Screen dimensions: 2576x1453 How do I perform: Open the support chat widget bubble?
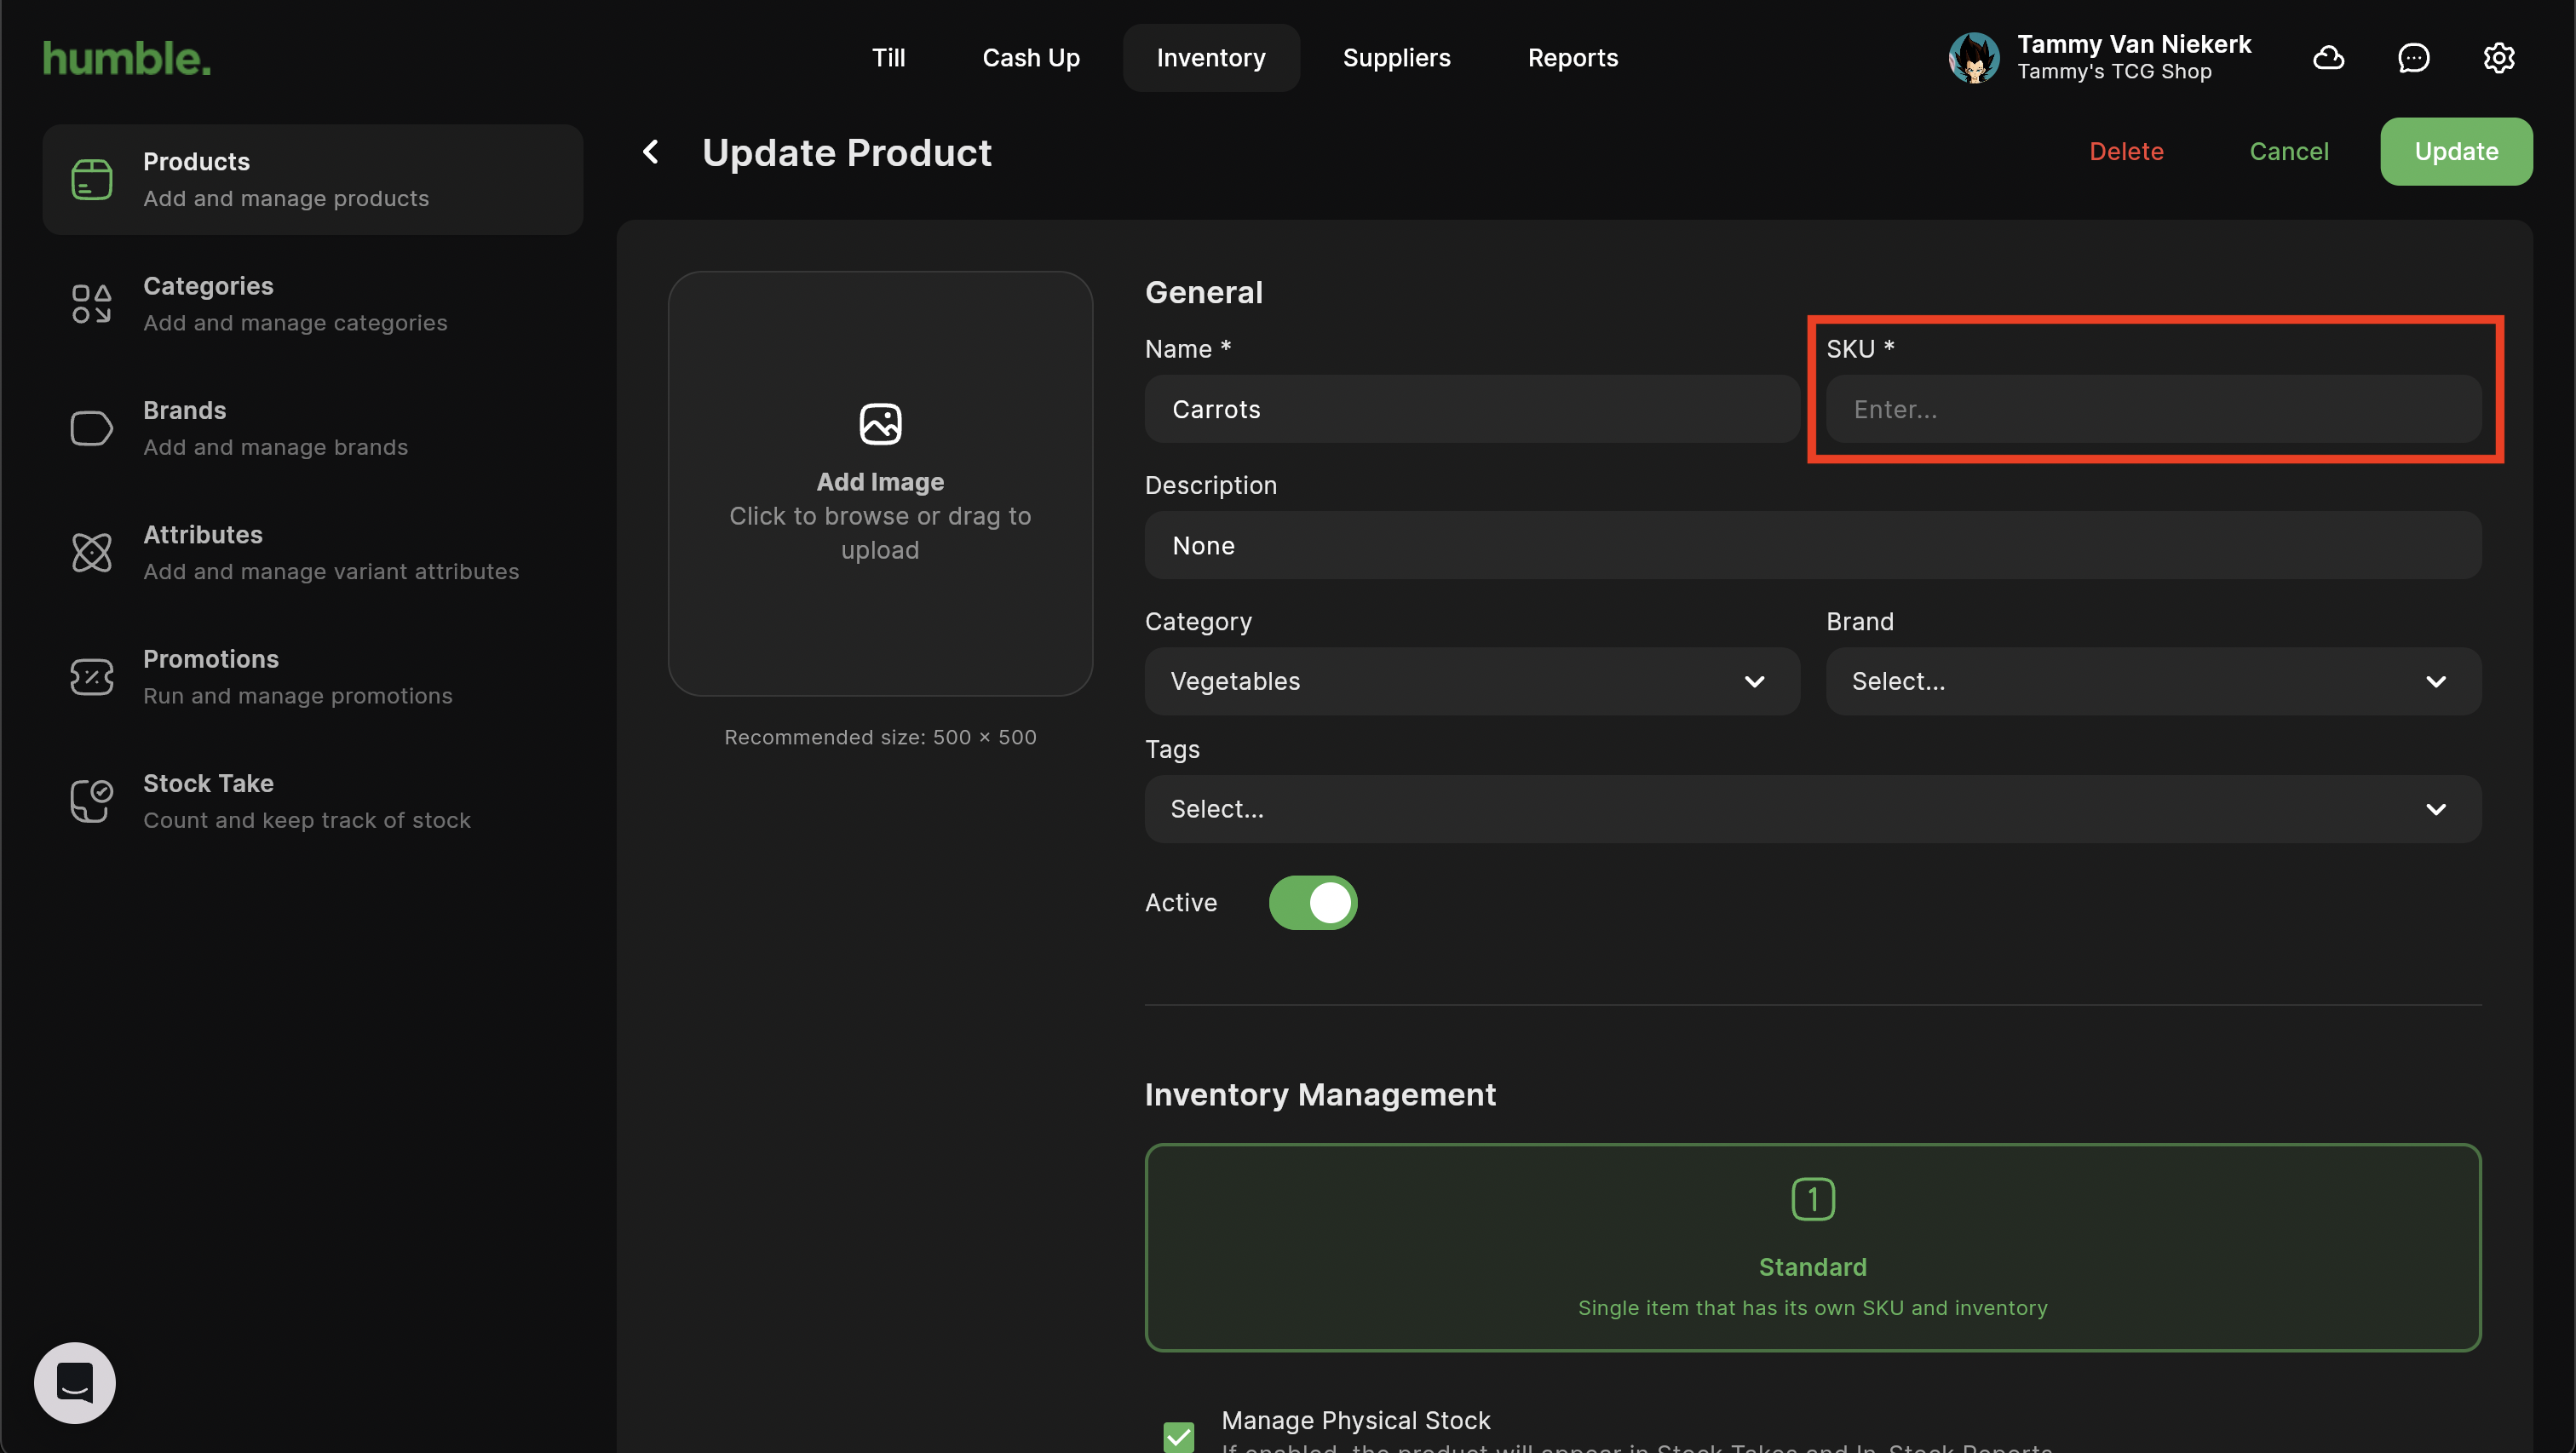[x=75, y=1382]
